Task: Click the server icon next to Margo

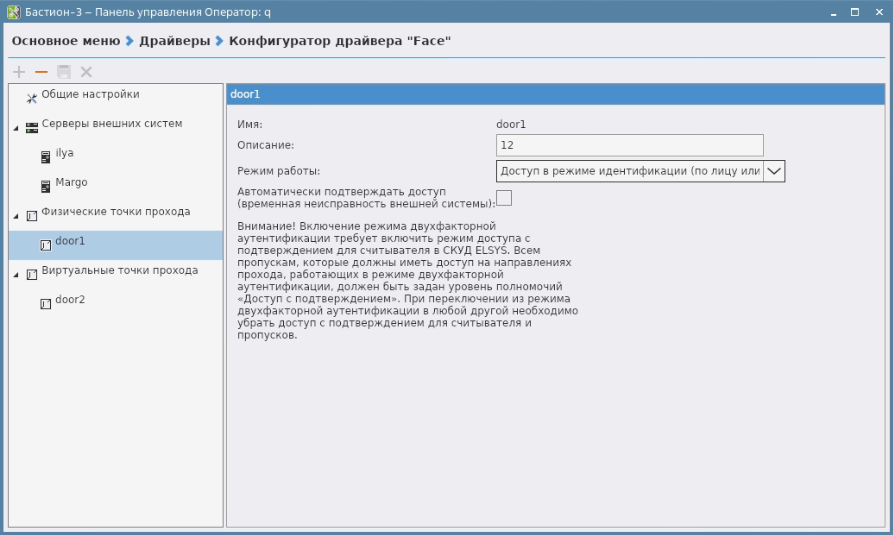Action: [46, 186]
